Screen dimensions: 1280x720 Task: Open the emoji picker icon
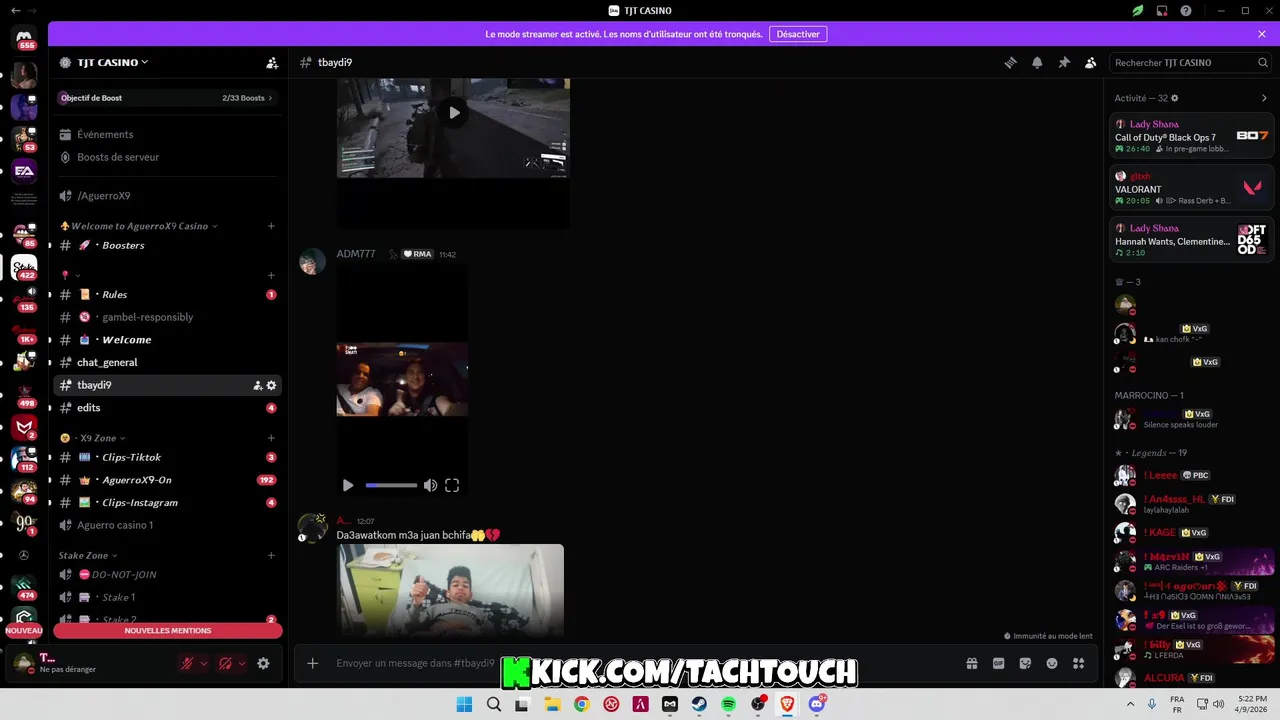click(x=1052, y=663)
